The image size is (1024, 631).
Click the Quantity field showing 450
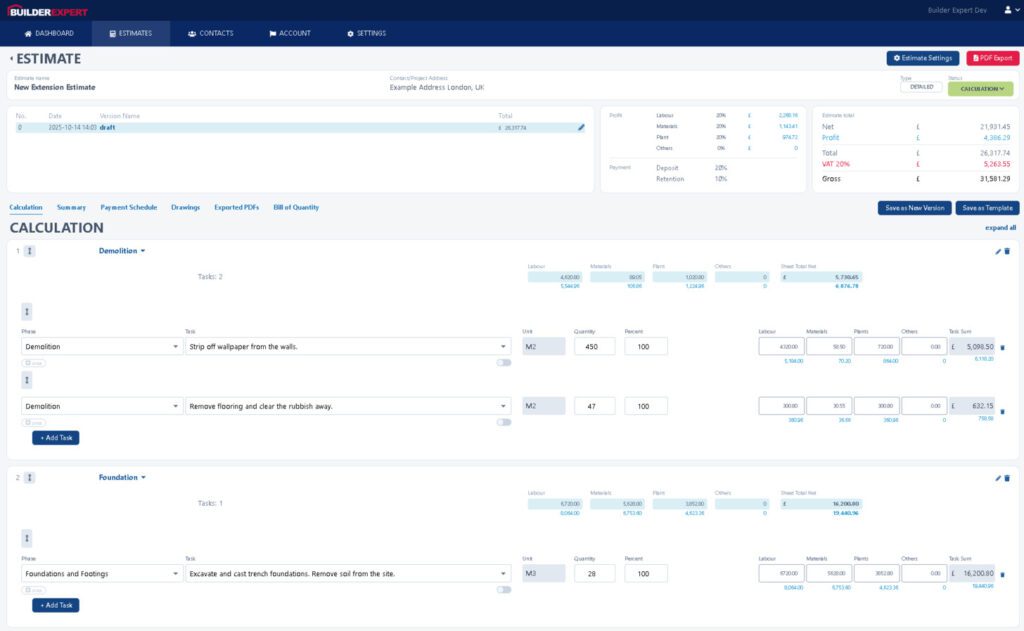(594, 347)
